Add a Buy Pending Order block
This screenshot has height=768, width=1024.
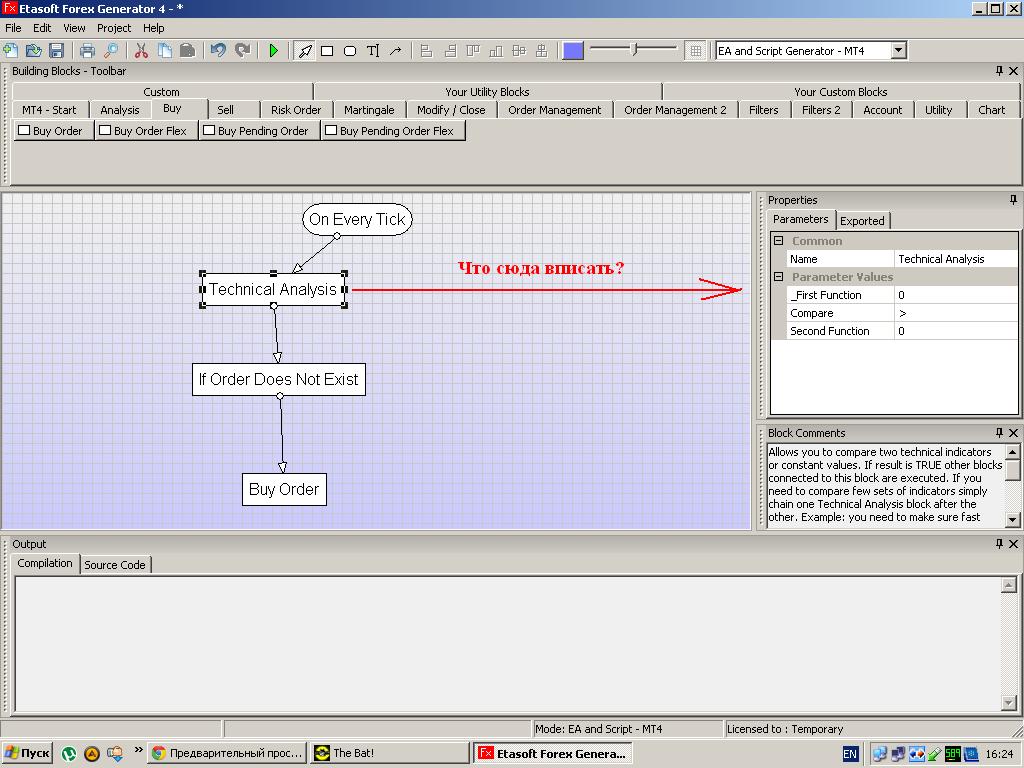pyautogui.click(x=259, y=131)
